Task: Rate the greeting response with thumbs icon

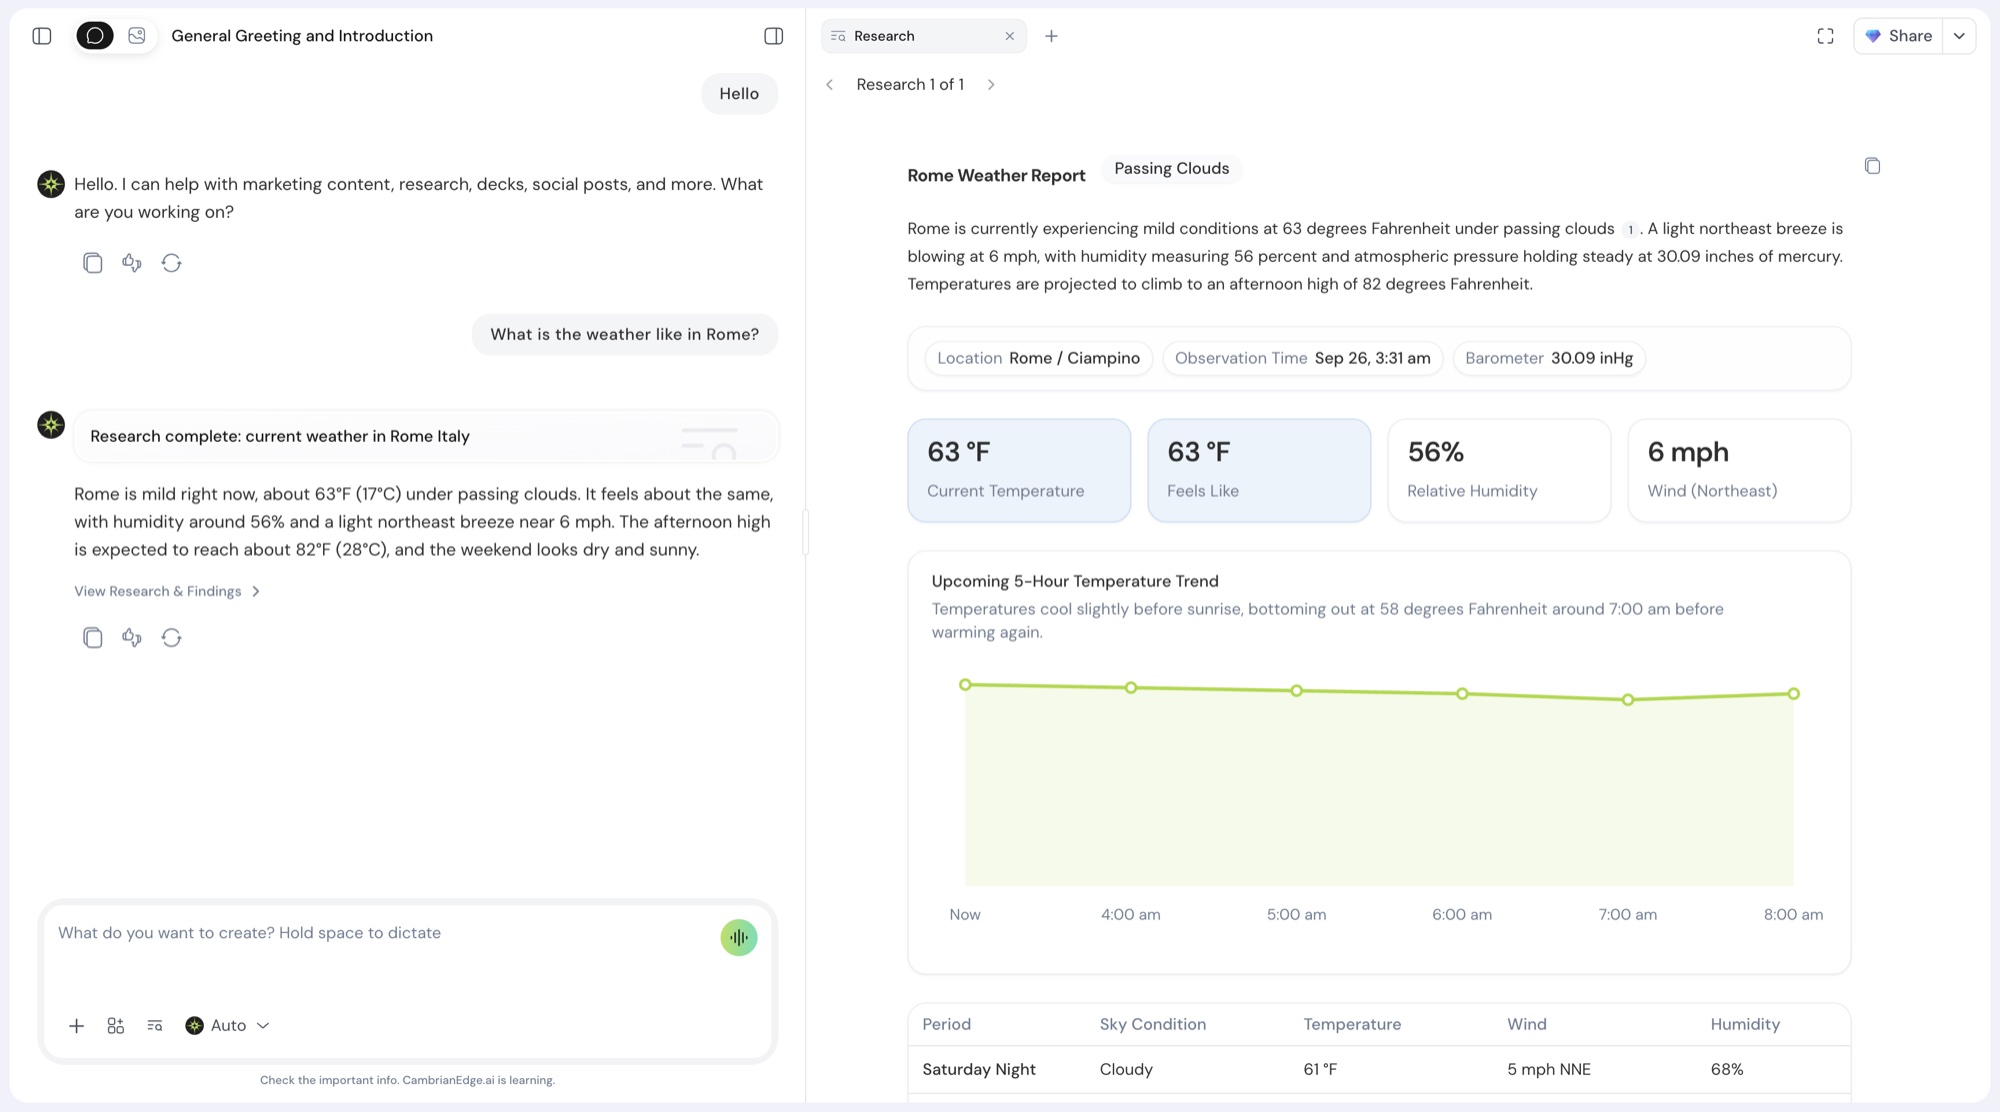Action: pos(132,263)
